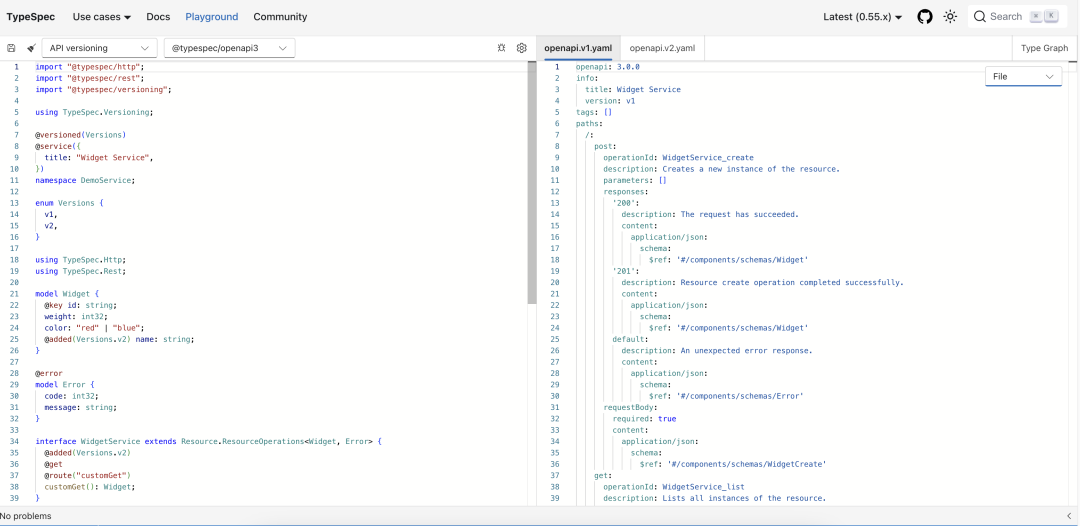Click the editor vertical scrollbar thumb
The height and width of the screenshot is (526, 1080).
click(532, 182)
